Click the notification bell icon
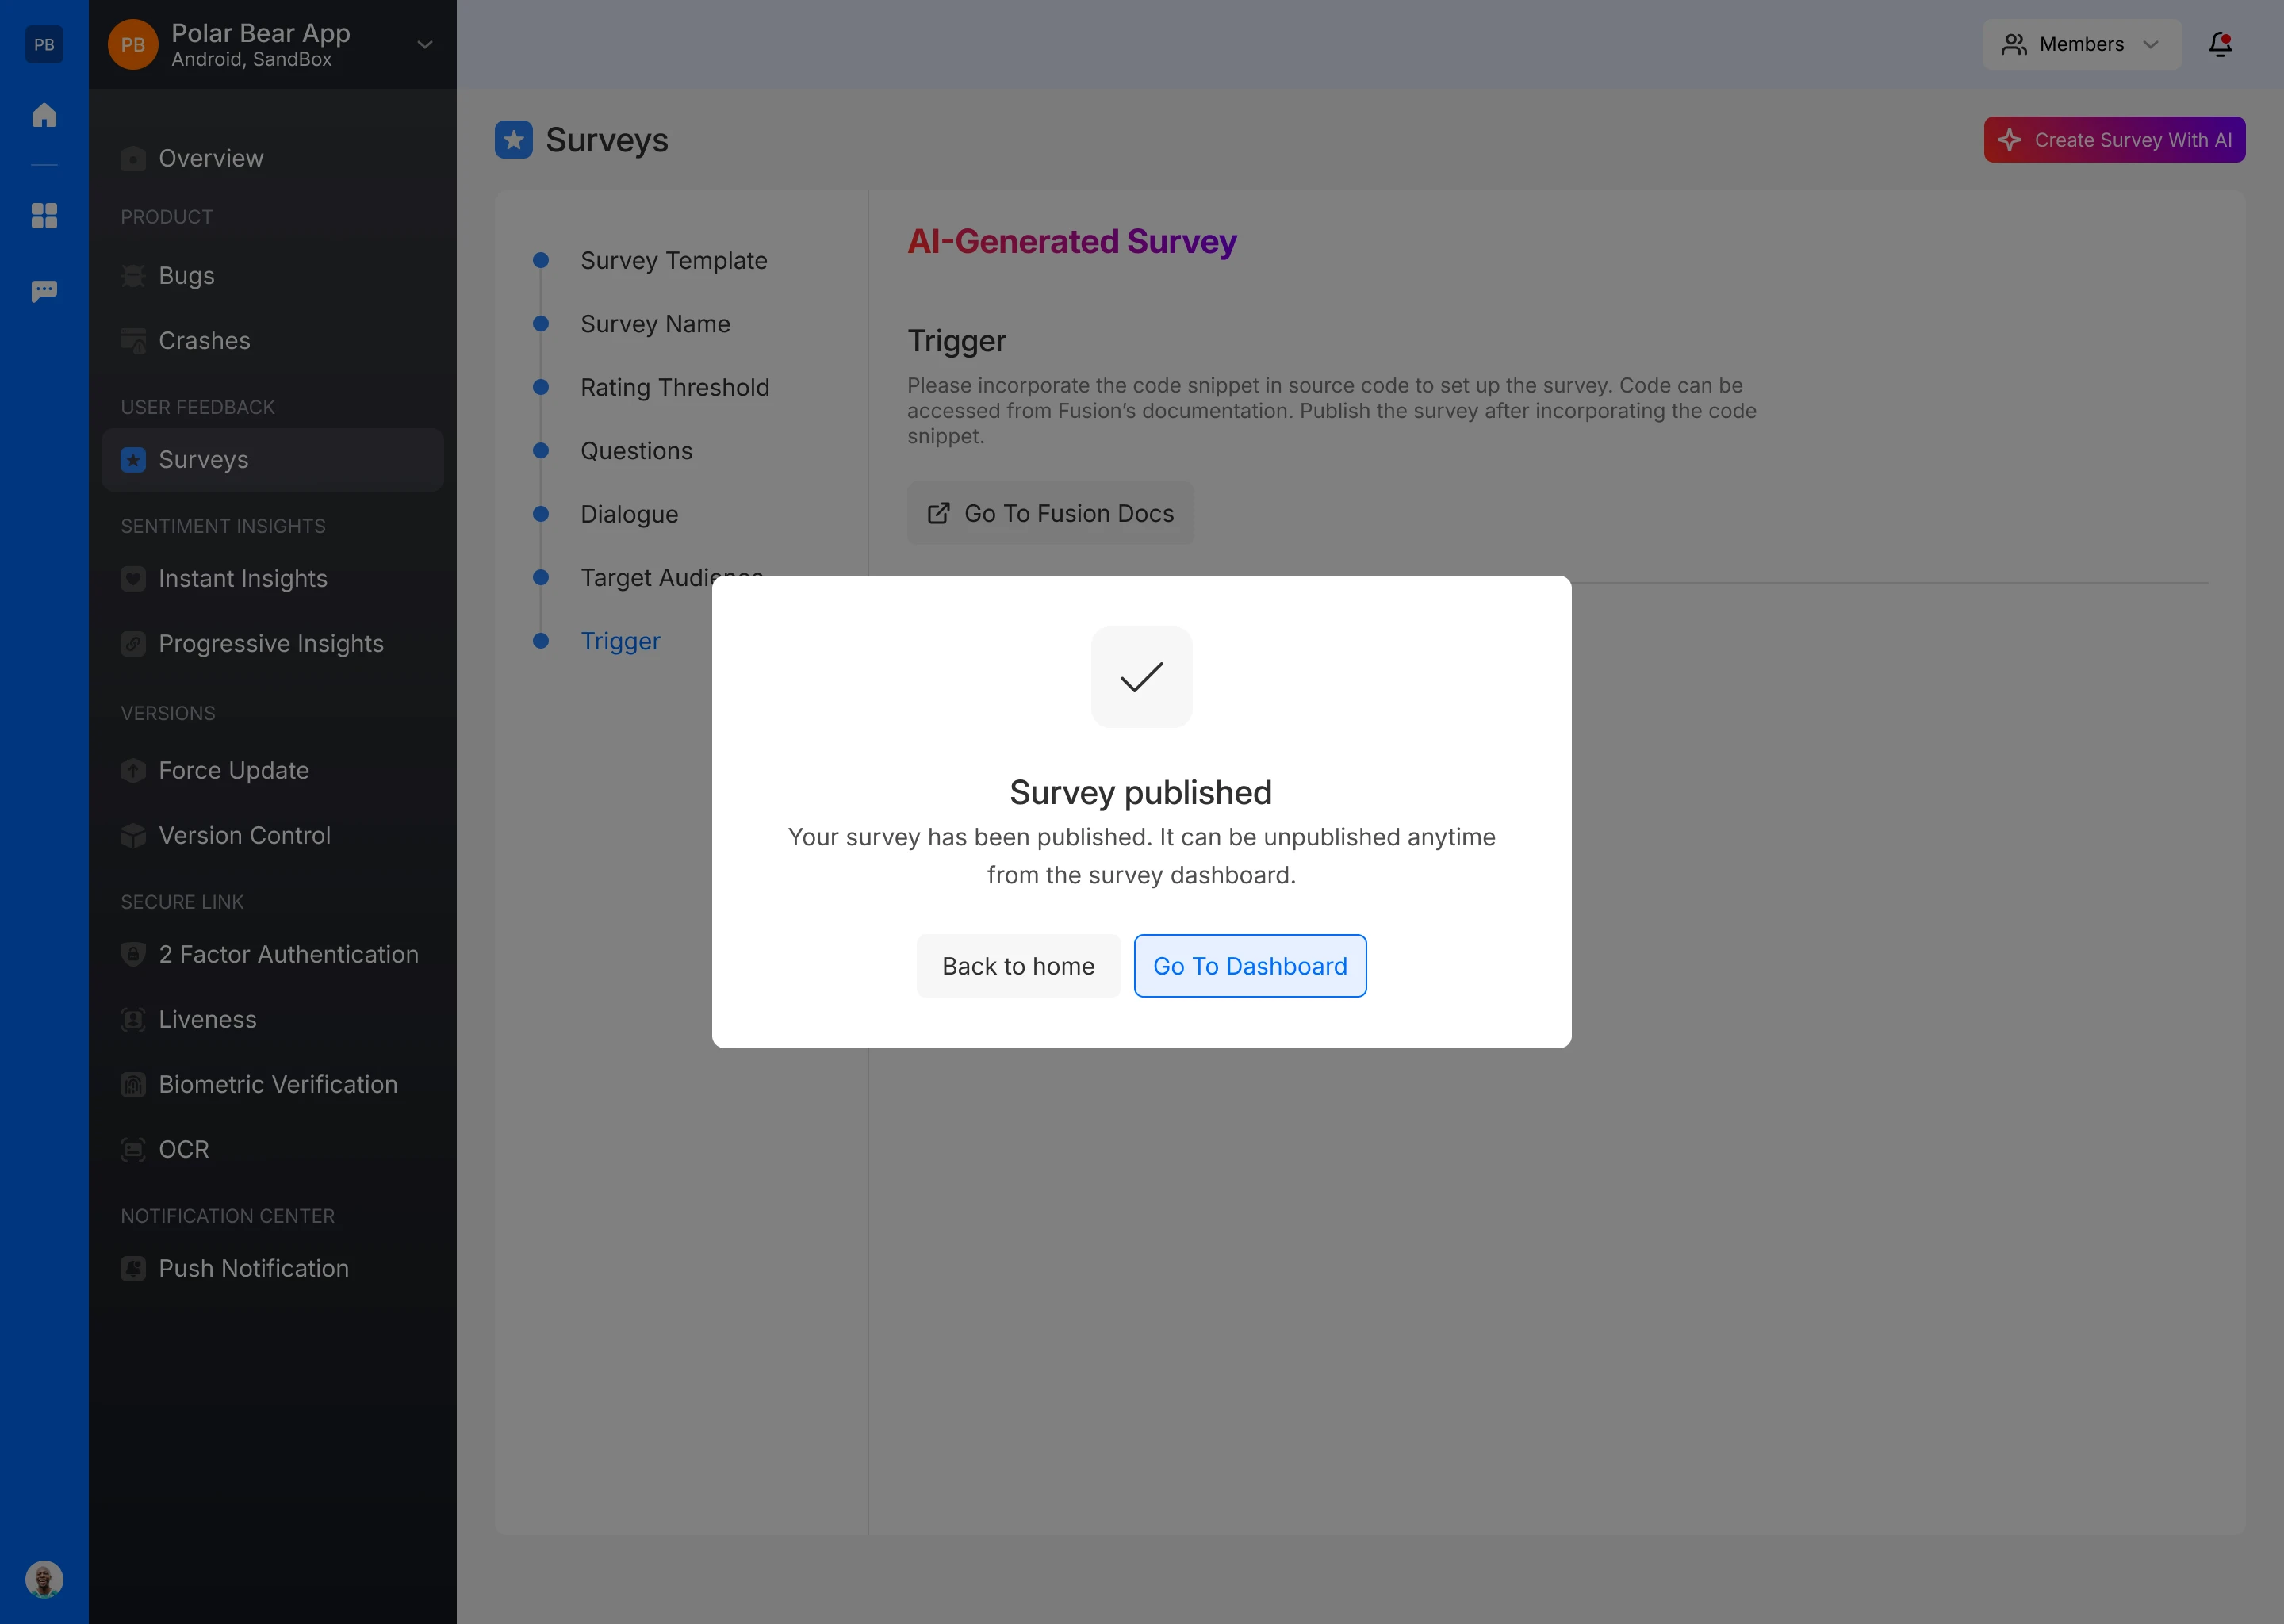 click(x=2219, y=44)
